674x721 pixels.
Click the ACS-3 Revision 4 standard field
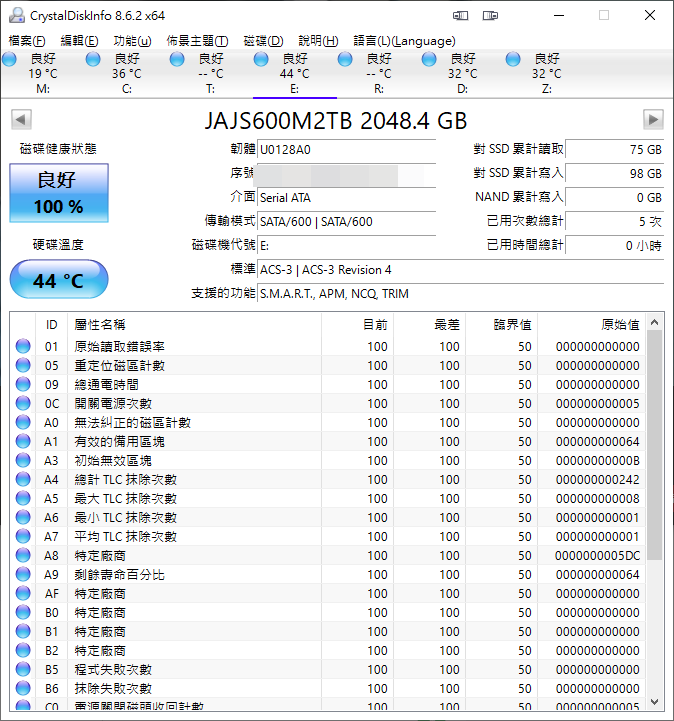[x=460, y=269]
